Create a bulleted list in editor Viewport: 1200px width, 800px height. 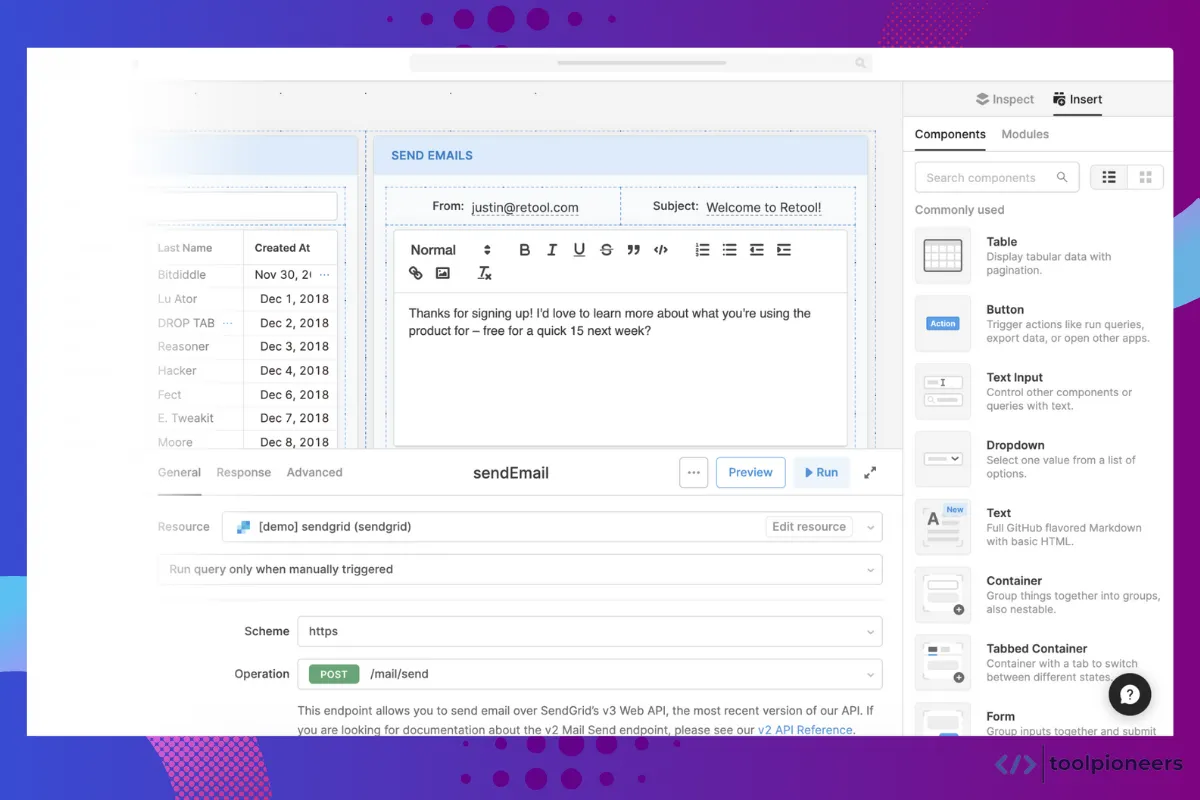729,250
